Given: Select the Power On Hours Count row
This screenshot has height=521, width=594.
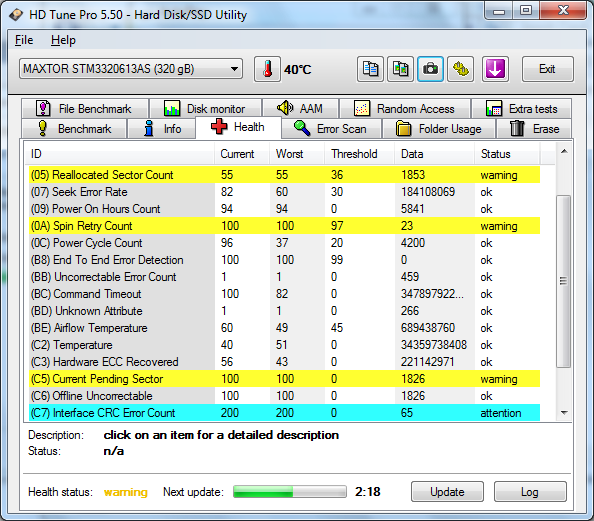Looking at the screenshot, I should [x=284, y=209].
